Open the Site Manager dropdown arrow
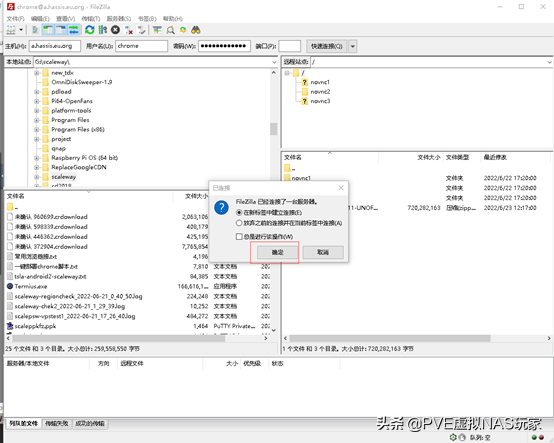The height and width of the screenshot is (443, 554). (x=21, y=30)
